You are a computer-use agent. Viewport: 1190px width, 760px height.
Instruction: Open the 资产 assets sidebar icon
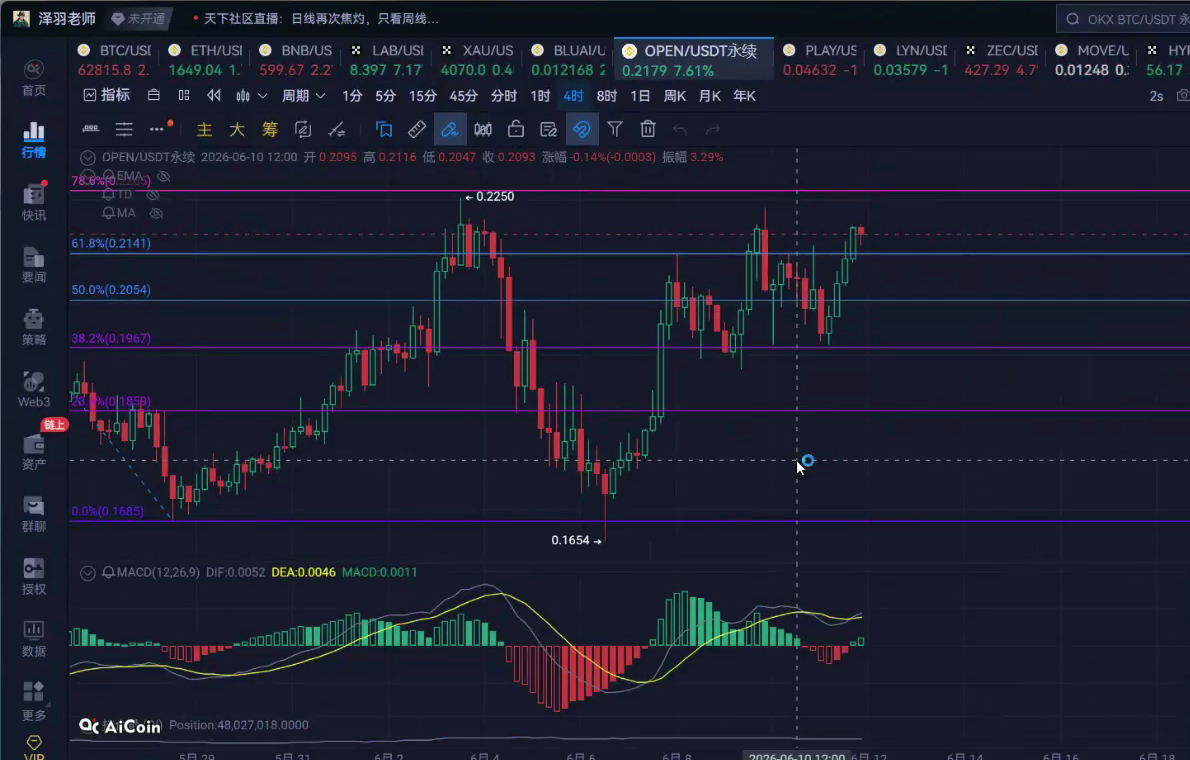pos(33,452)
